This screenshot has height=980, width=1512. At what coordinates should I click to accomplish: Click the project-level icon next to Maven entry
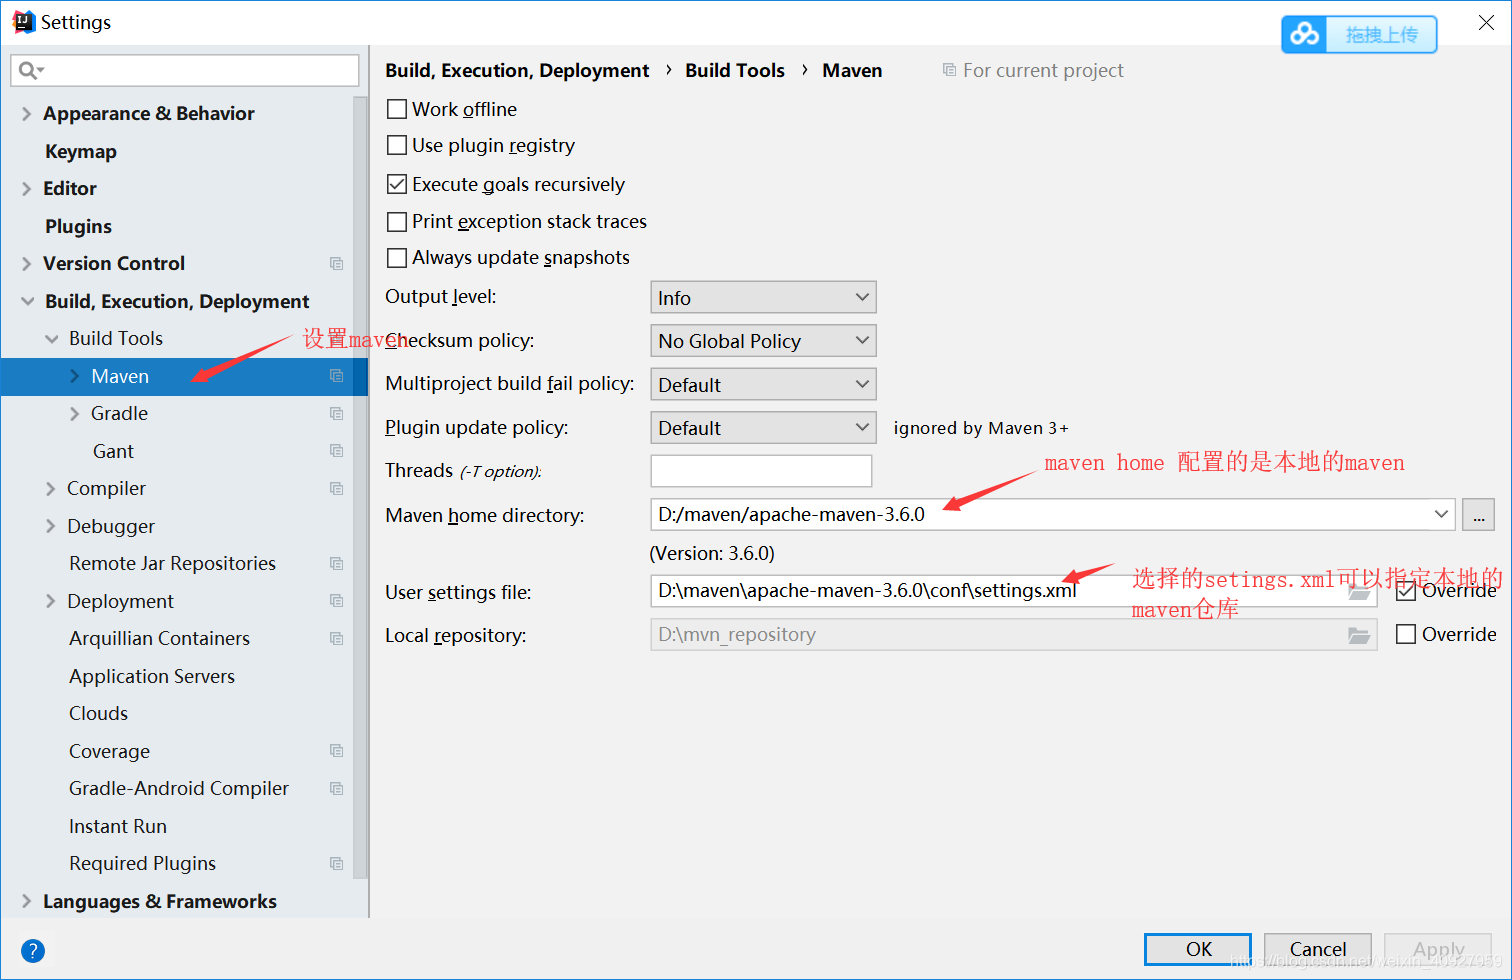point(336,376)
